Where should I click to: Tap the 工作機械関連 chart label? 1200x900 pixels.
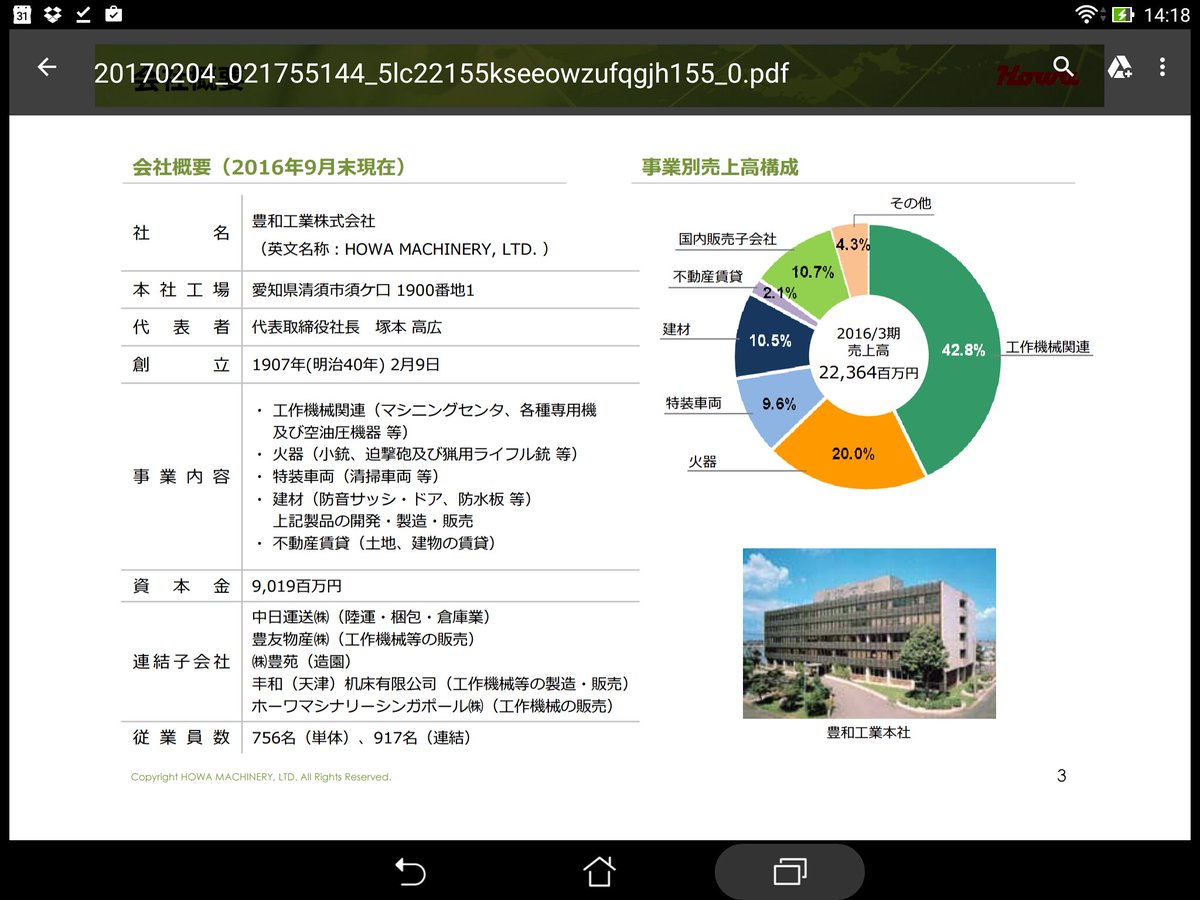(1048, 348)
